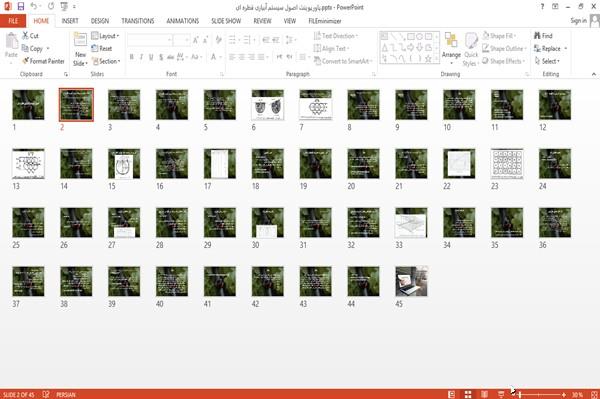Click the zoom slider in status bar
This screenshot has width=600, height=399.
pyautogui.click(x=538, y=394)
